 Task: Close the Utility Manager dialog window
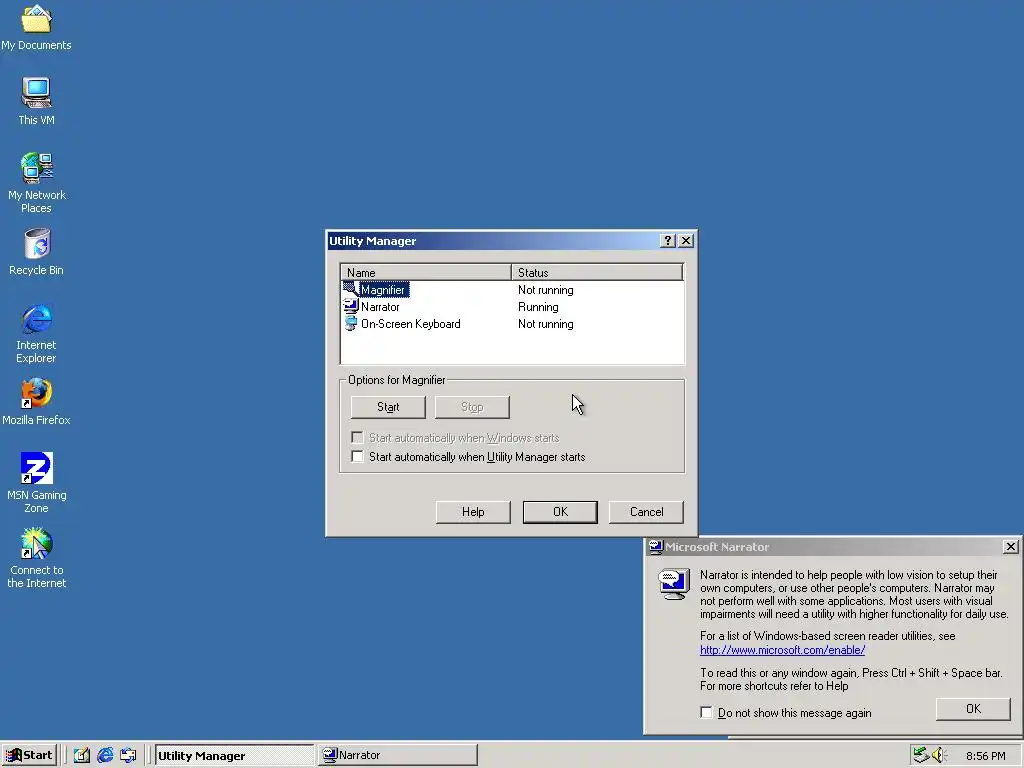pos(686,240)
